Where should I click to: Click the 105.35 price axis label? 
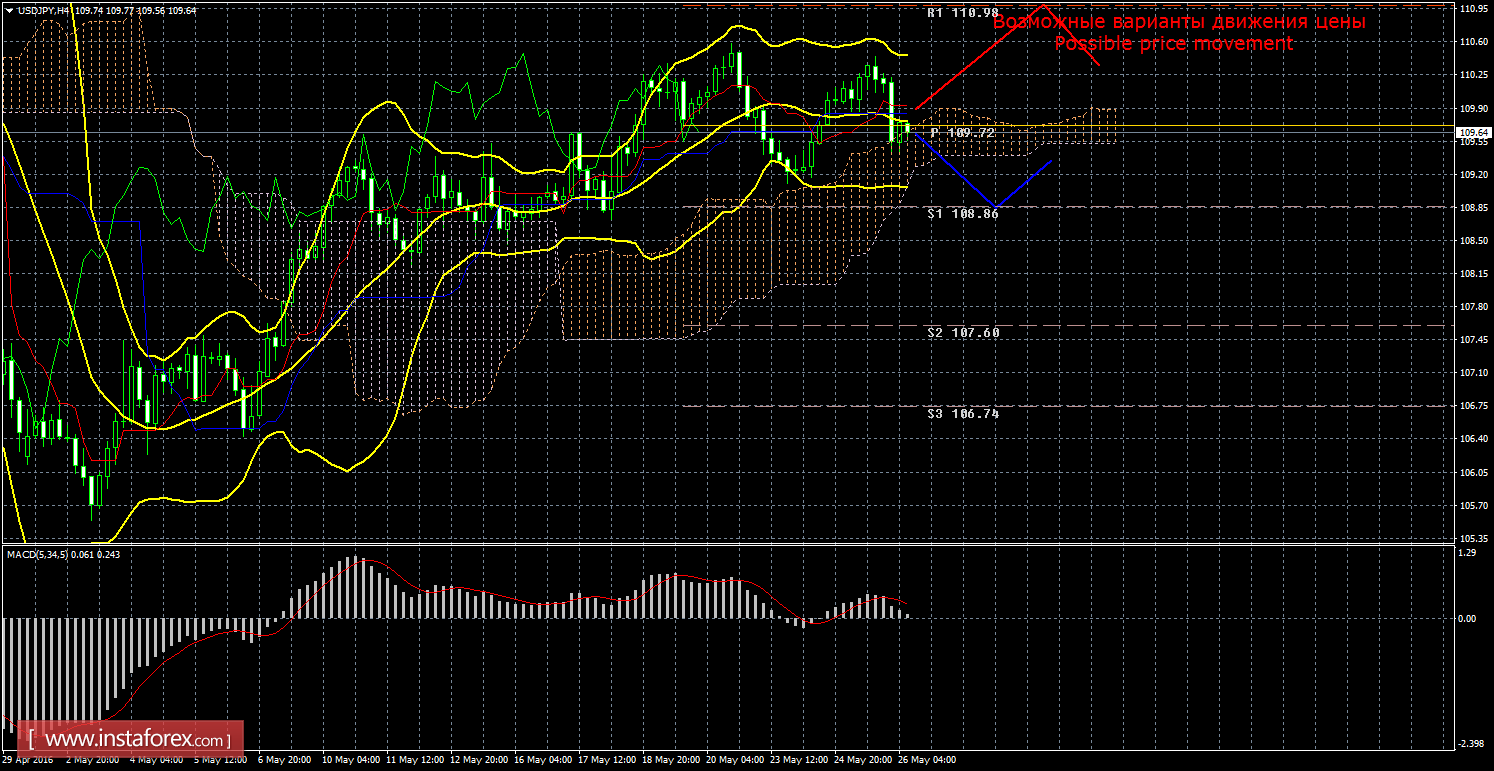[x=1472, y=537]
